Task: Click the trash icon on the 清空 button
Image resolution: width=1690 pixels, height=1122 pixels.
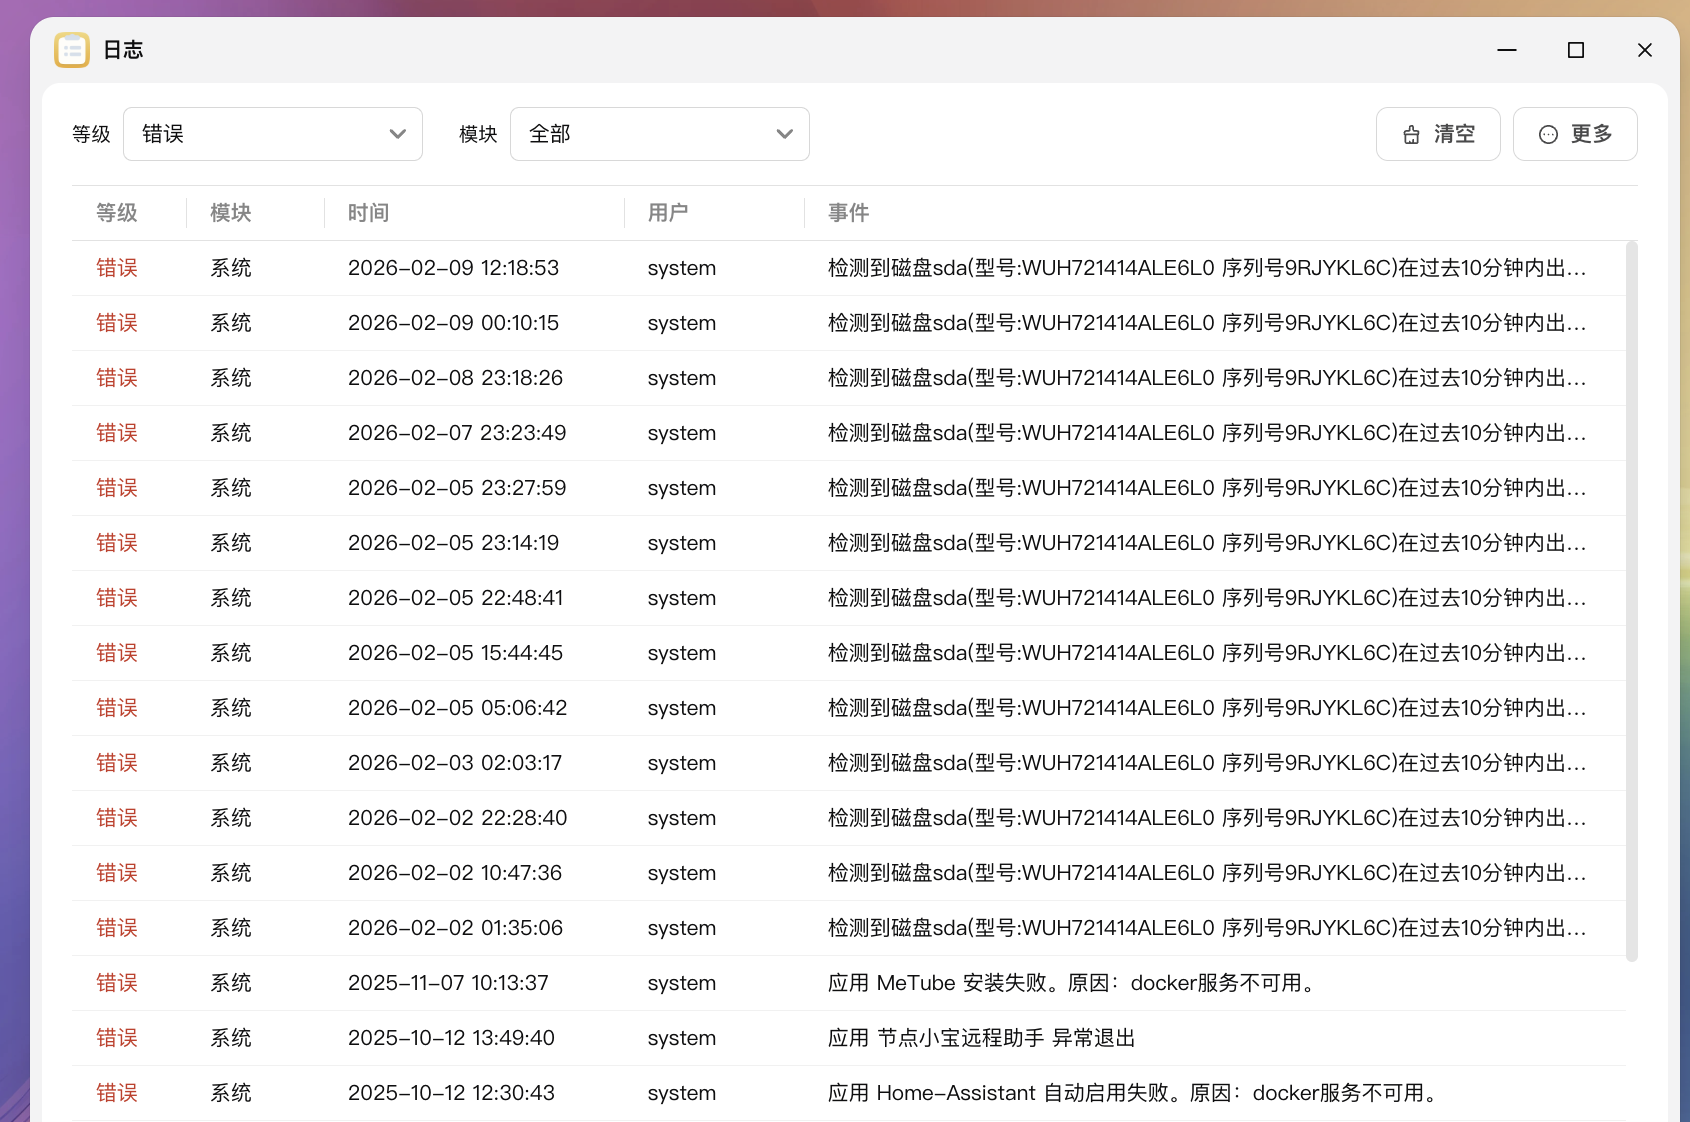Action: coord(1410,133)
